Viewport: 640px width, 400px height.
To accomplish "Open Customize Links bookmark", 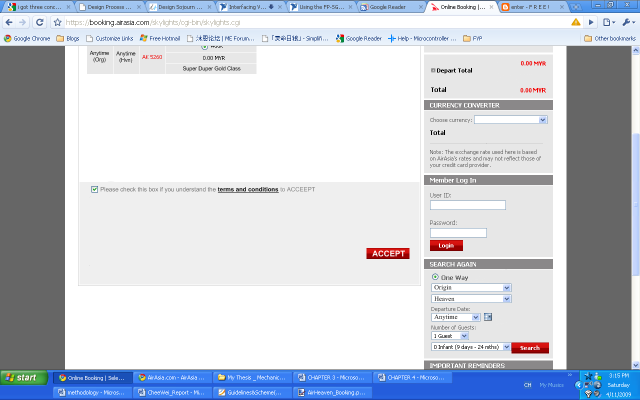I will 110,38.
